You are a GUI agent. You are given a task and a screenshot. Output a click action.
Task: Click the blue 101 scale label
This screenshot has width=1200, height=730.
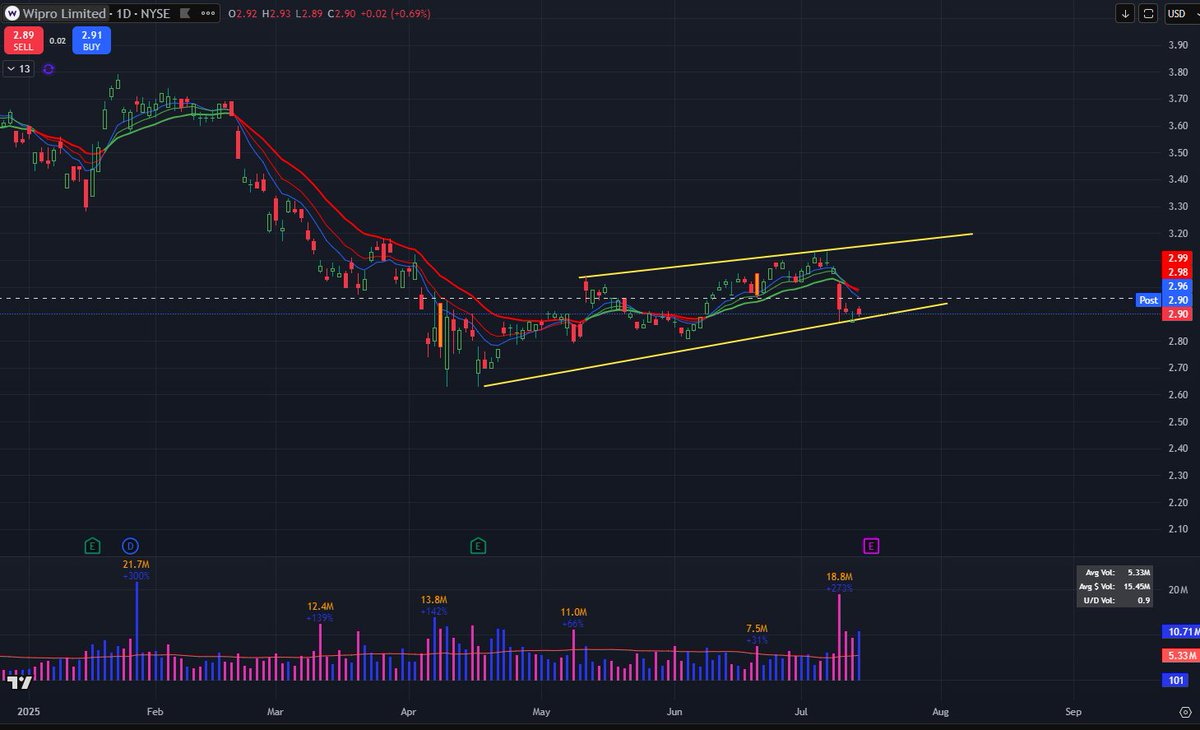1176,680
